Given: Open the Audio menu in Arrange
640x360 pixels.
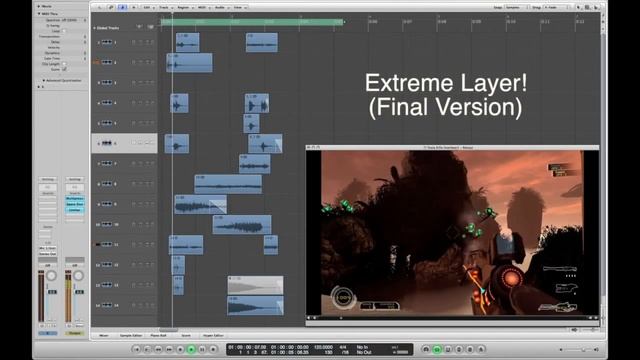Looking at the screenshot, I should (221, 7).
